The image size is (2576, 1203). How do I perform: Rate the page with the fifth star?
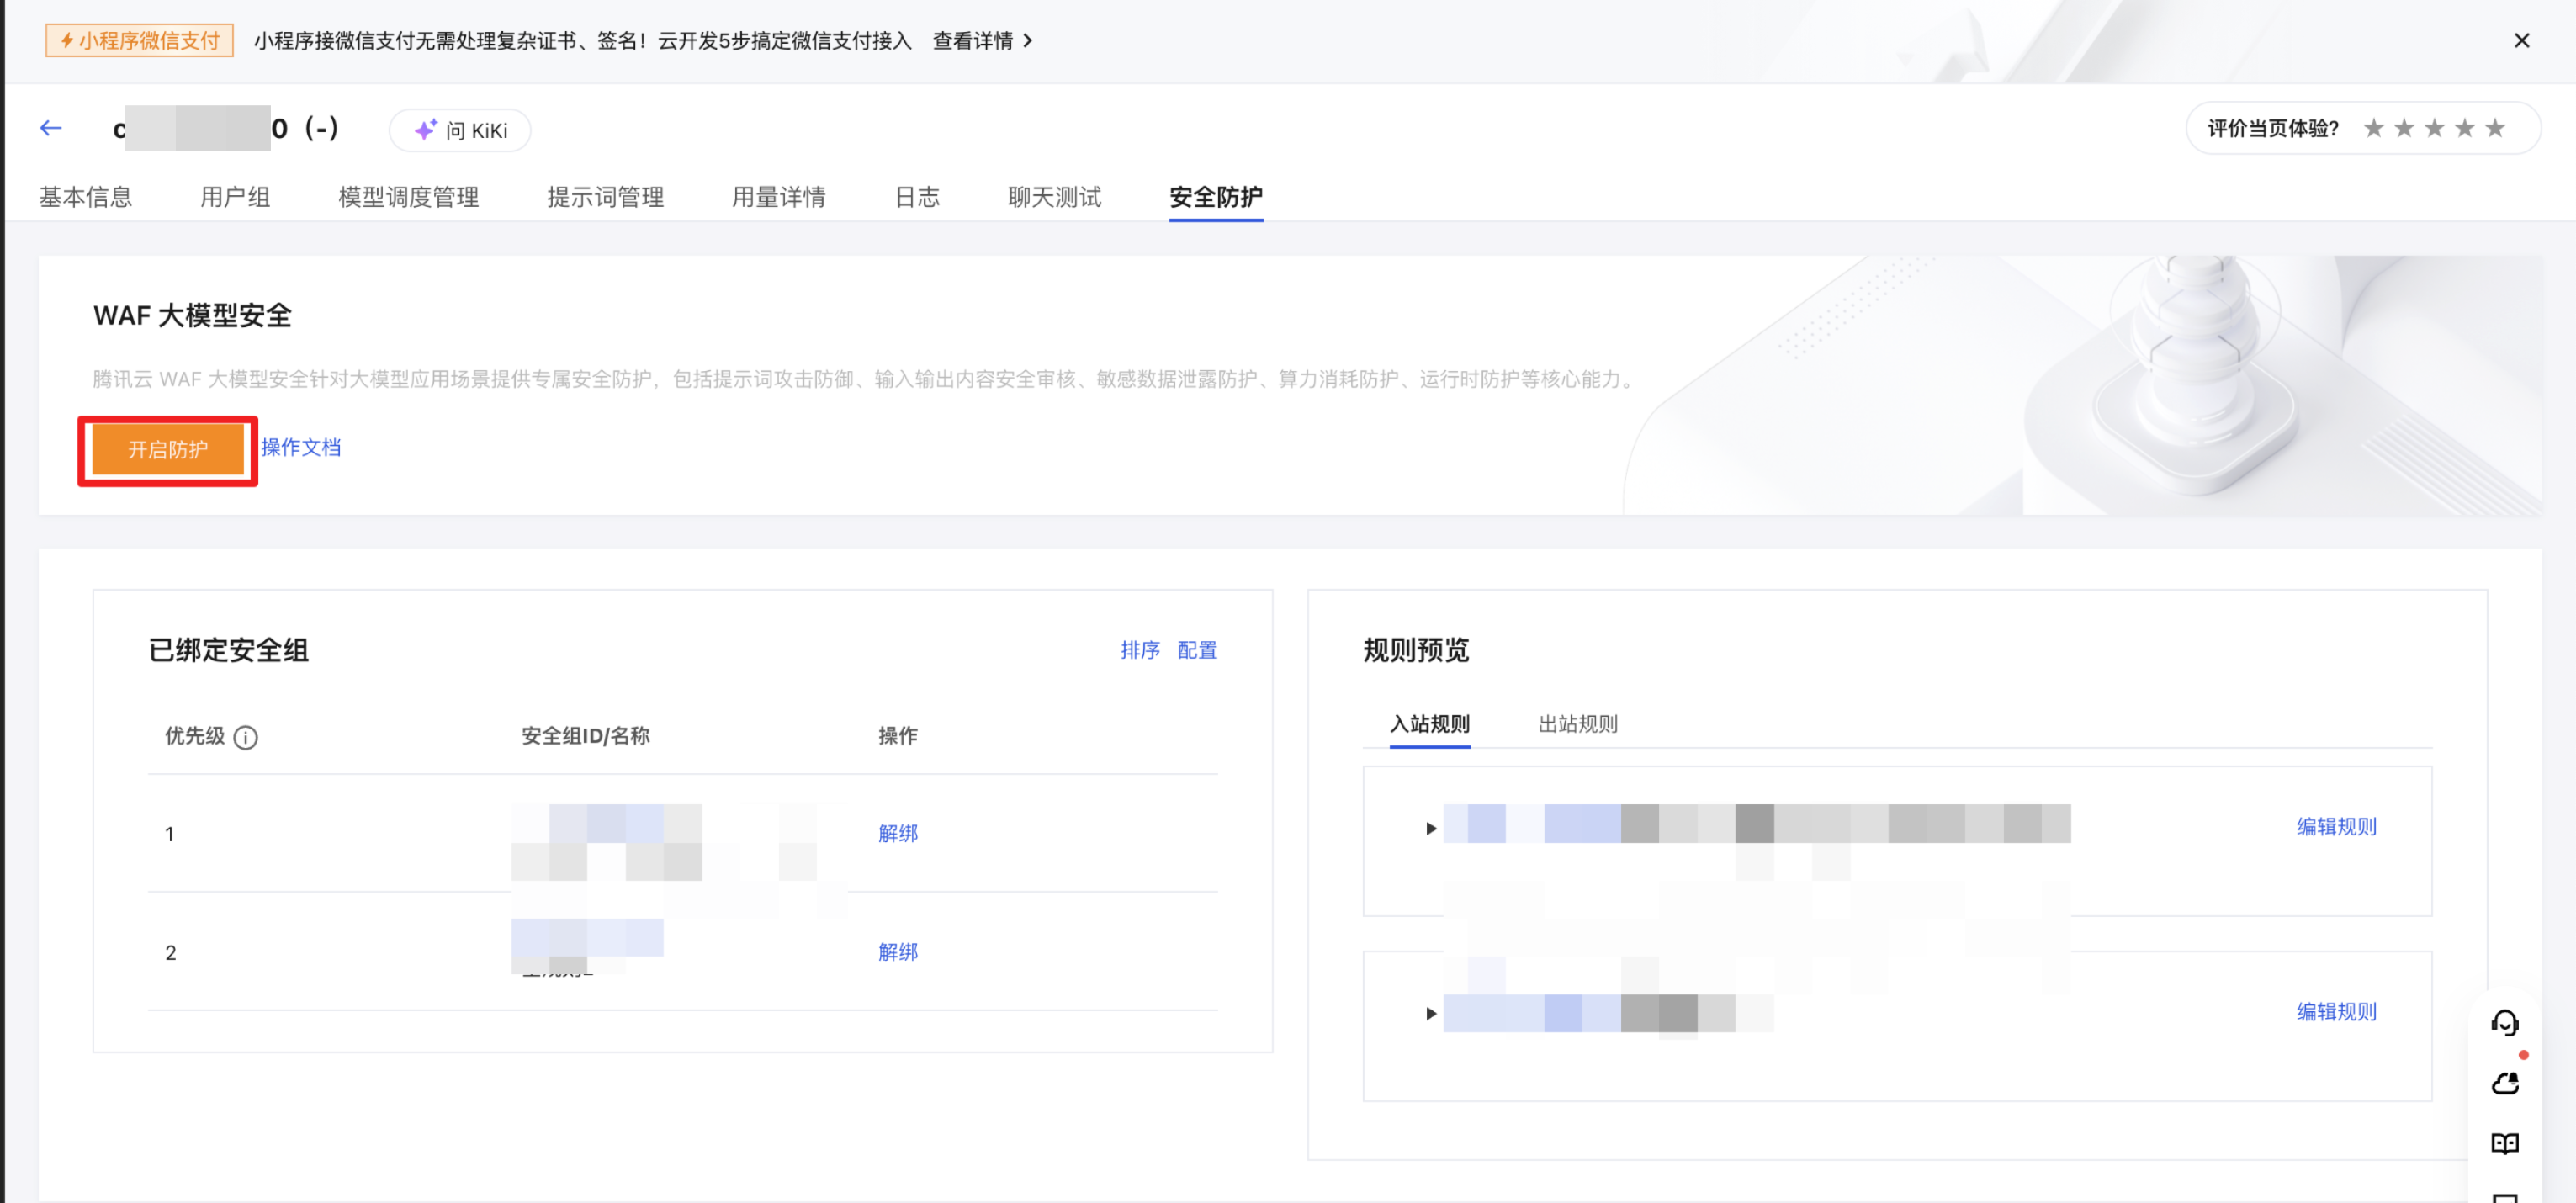pyautogui.click(x=2494, y=128)
